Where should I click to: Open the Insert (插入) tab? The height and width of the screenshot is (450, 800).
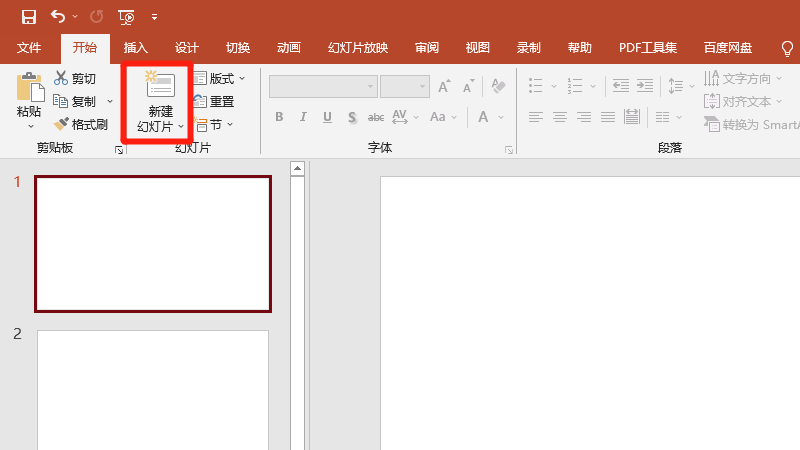point(136,48)
